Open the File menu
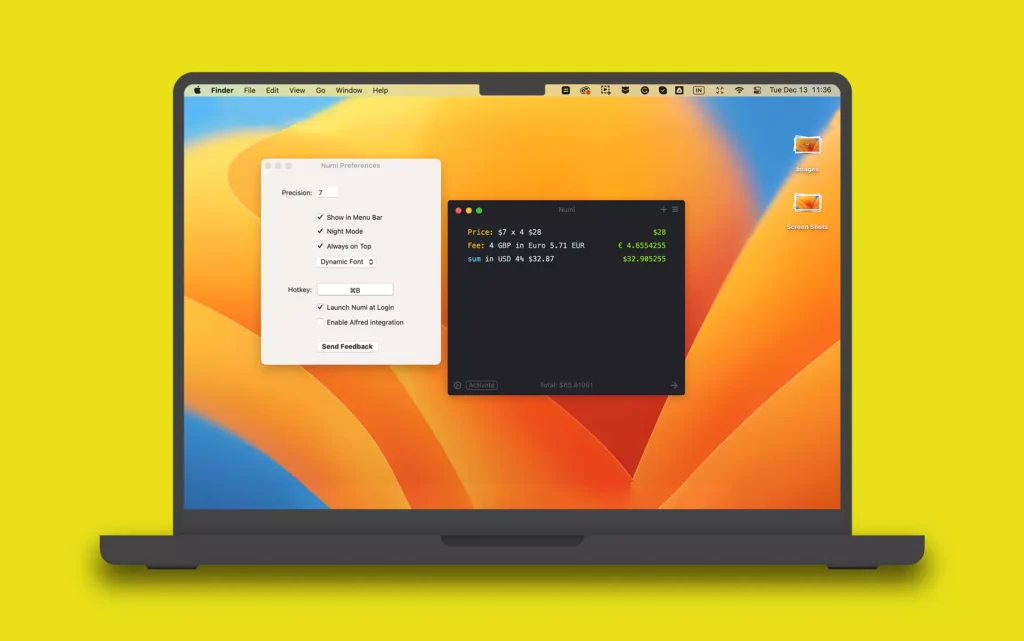1024x641 pixels. (249, 90)
